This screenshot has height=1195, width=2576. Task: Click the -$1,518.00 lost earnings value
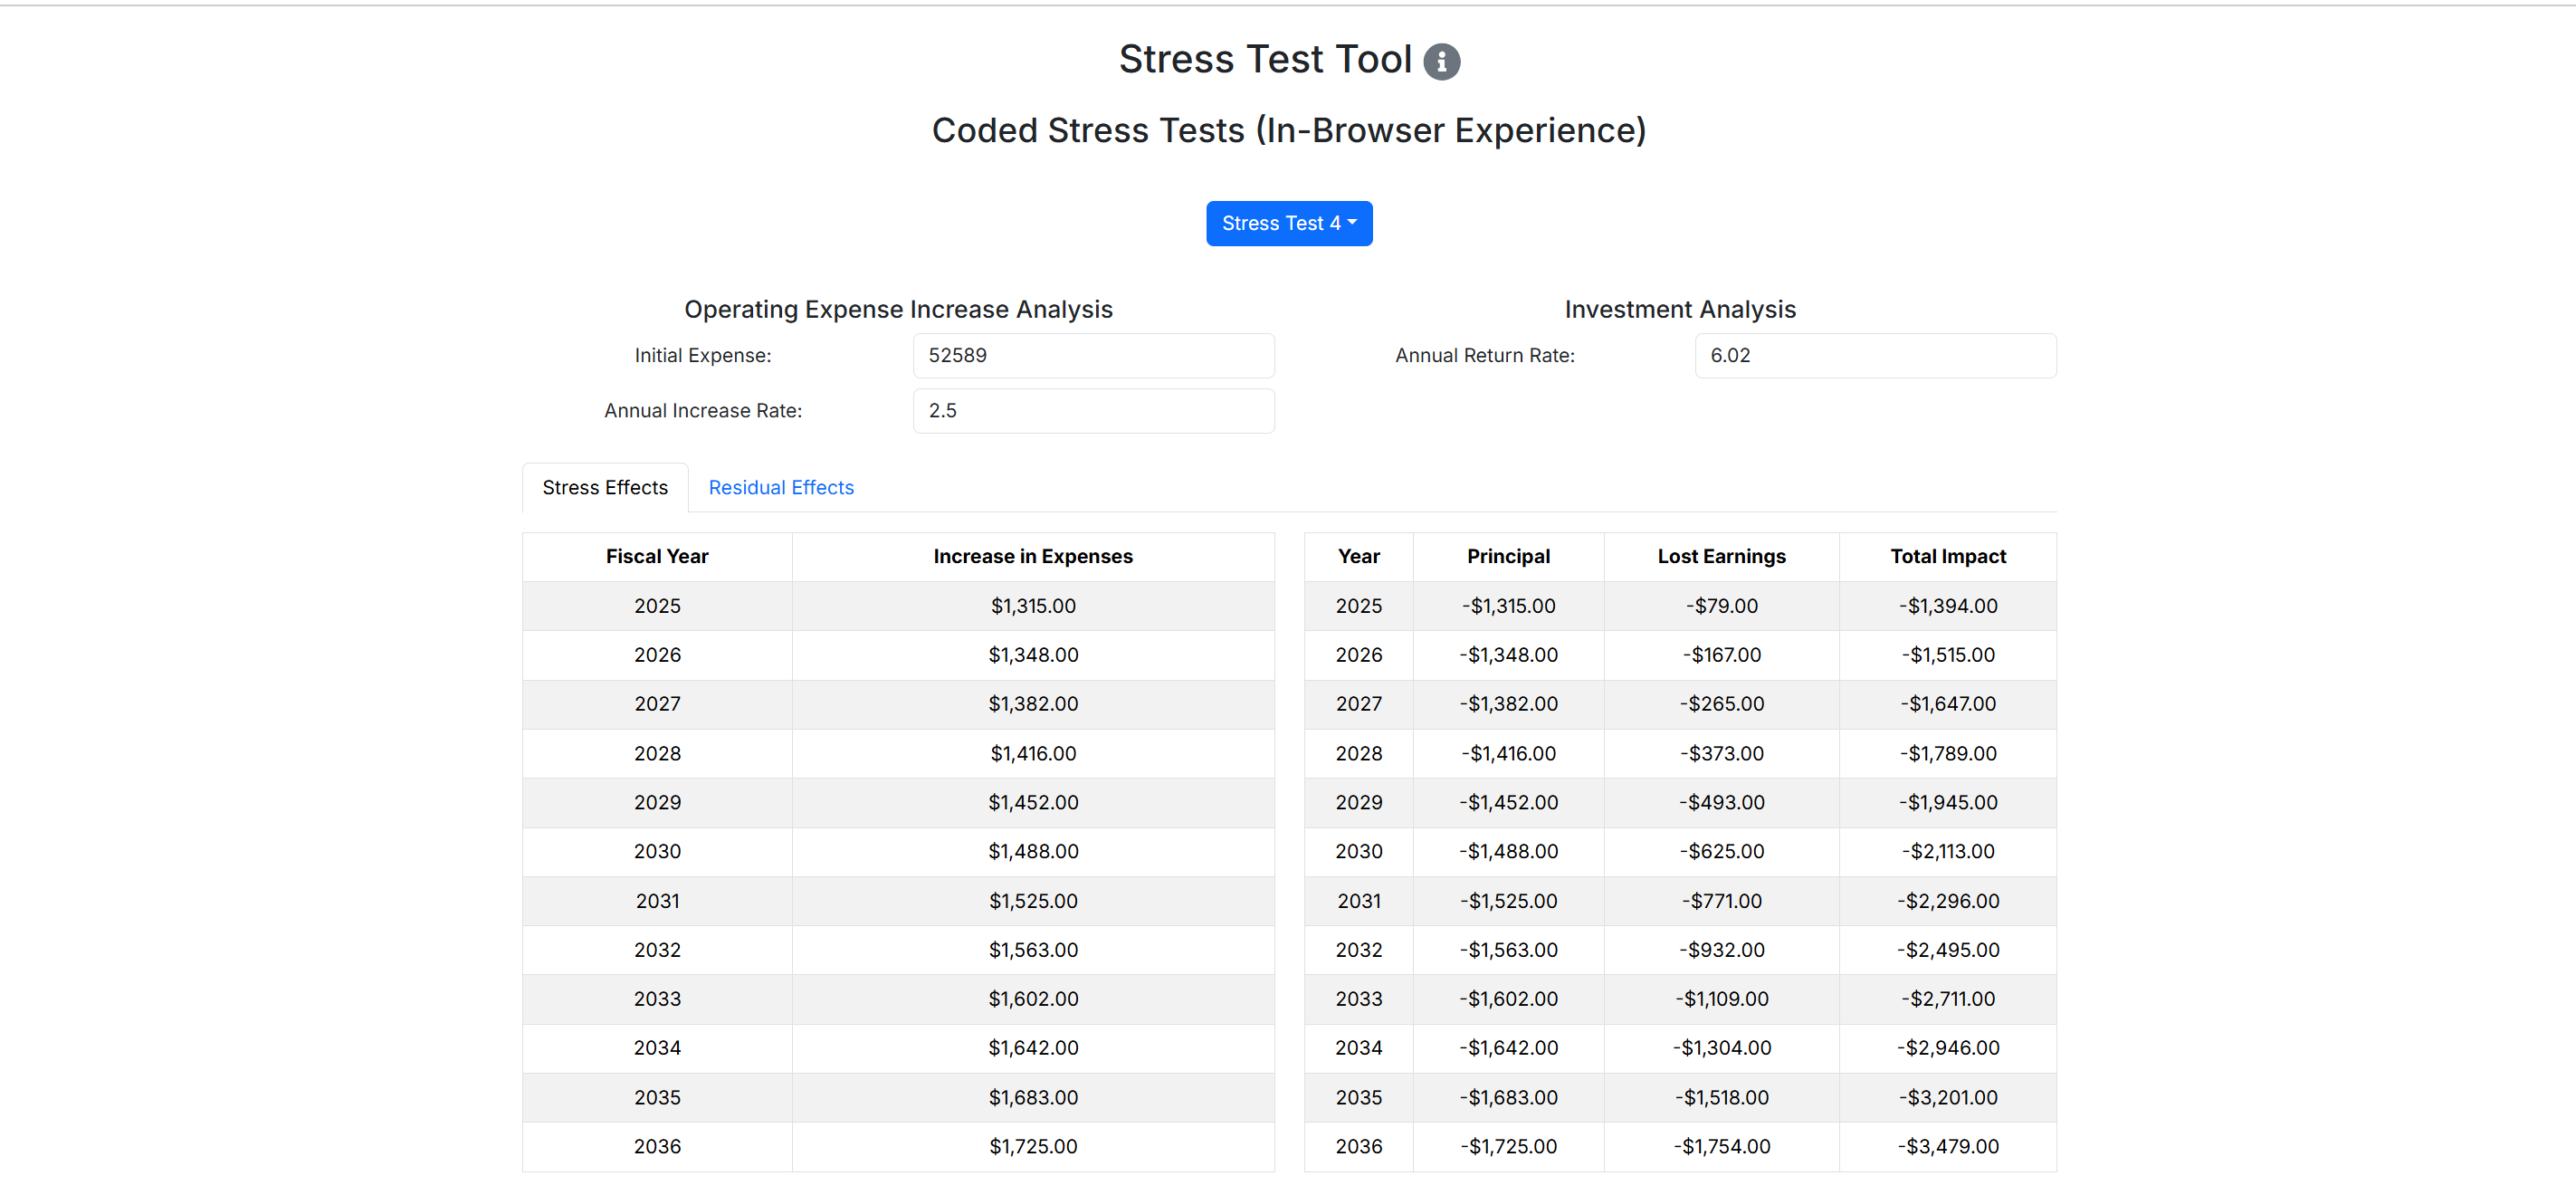[1721, 1097]
